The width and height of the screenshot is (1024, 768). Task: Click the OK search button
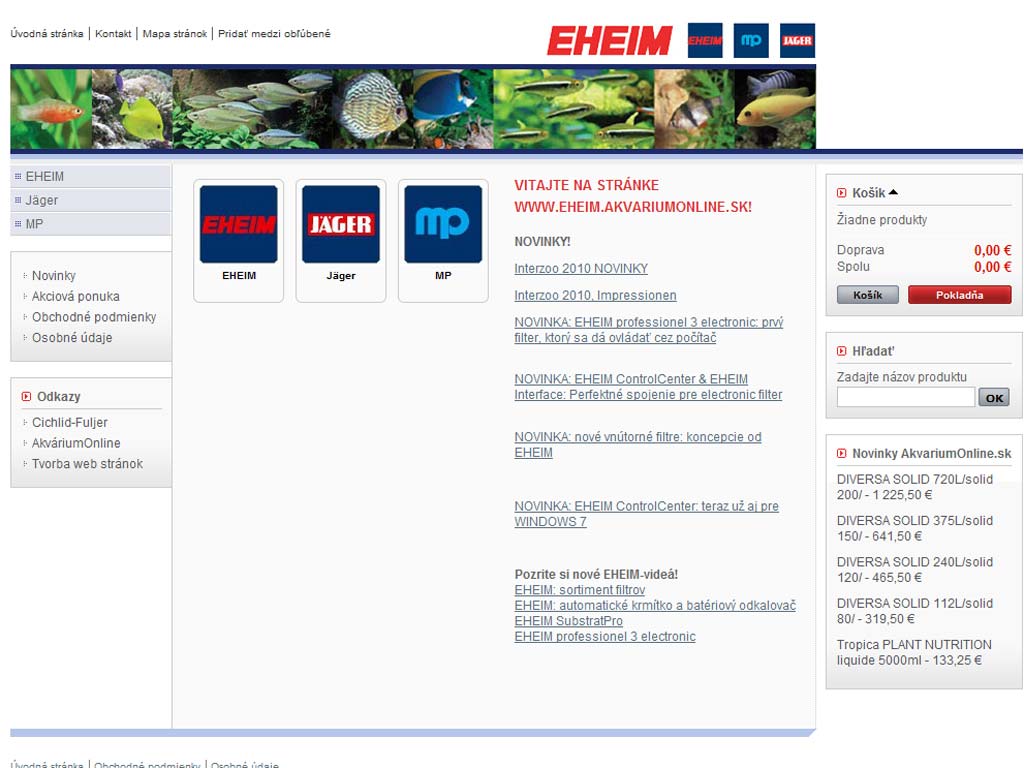994,397
